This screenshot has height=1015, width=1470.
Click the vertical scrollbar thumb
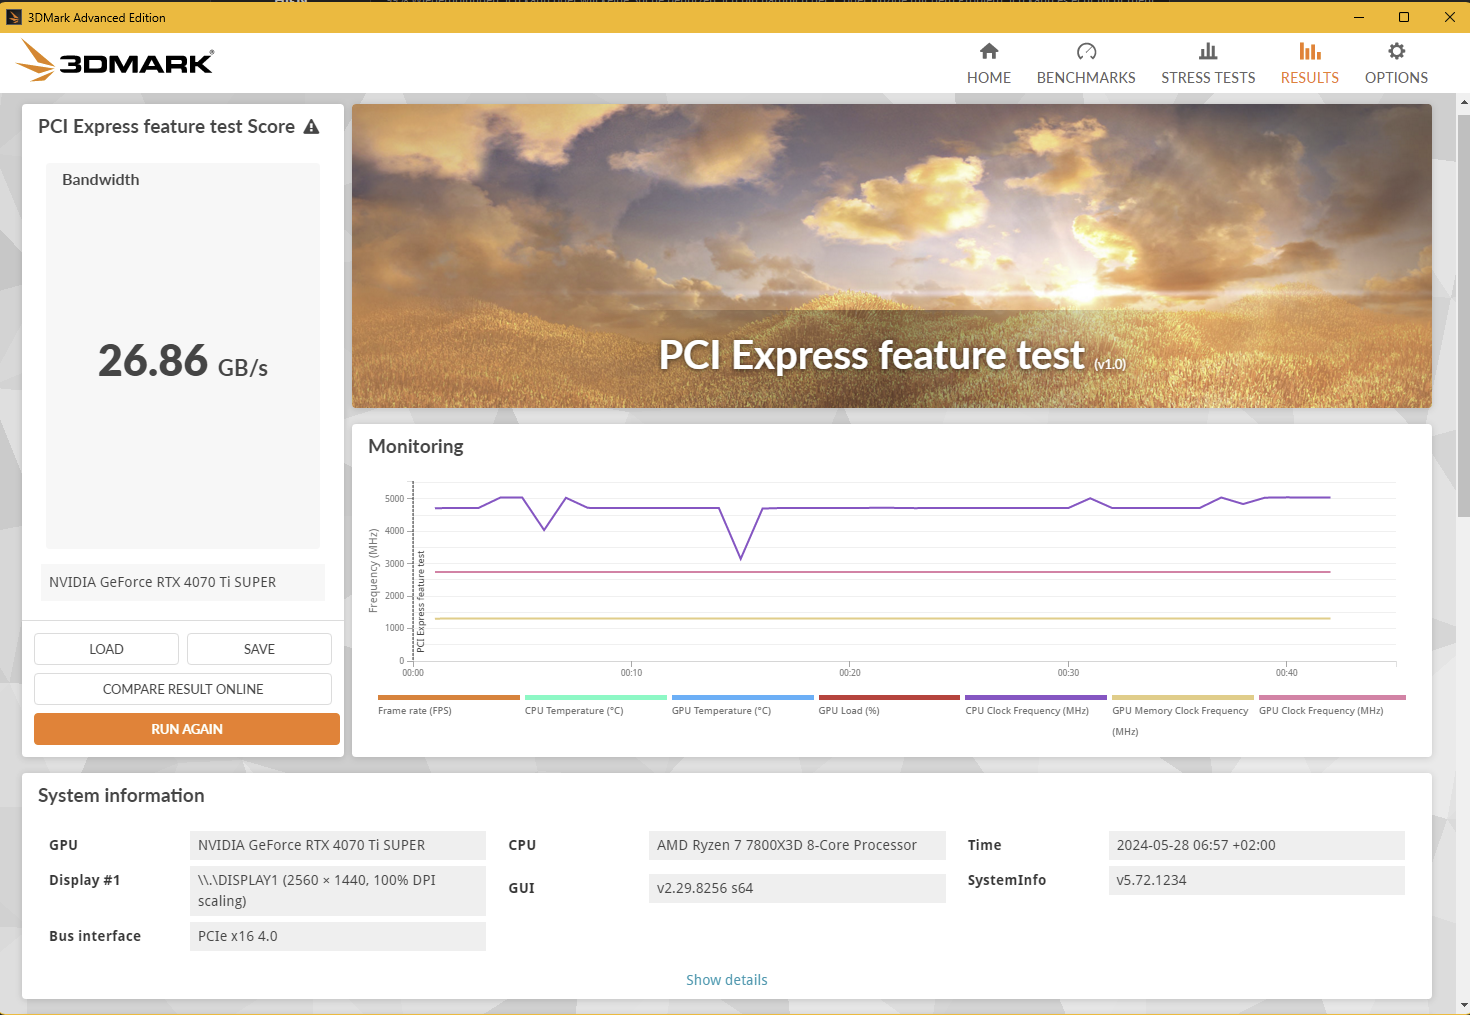pyautogui.click(x=1464, y=315)
